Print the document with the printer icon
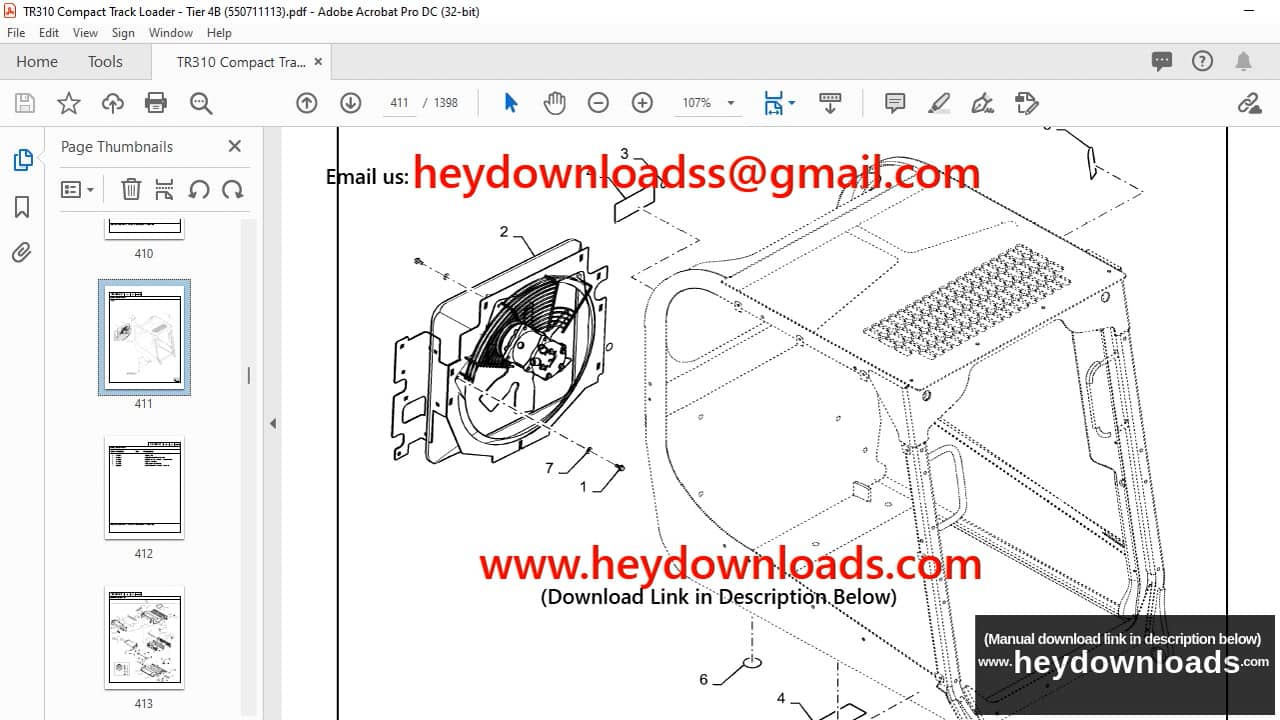This screenshot has width=1280, height=720. [156, 103]
